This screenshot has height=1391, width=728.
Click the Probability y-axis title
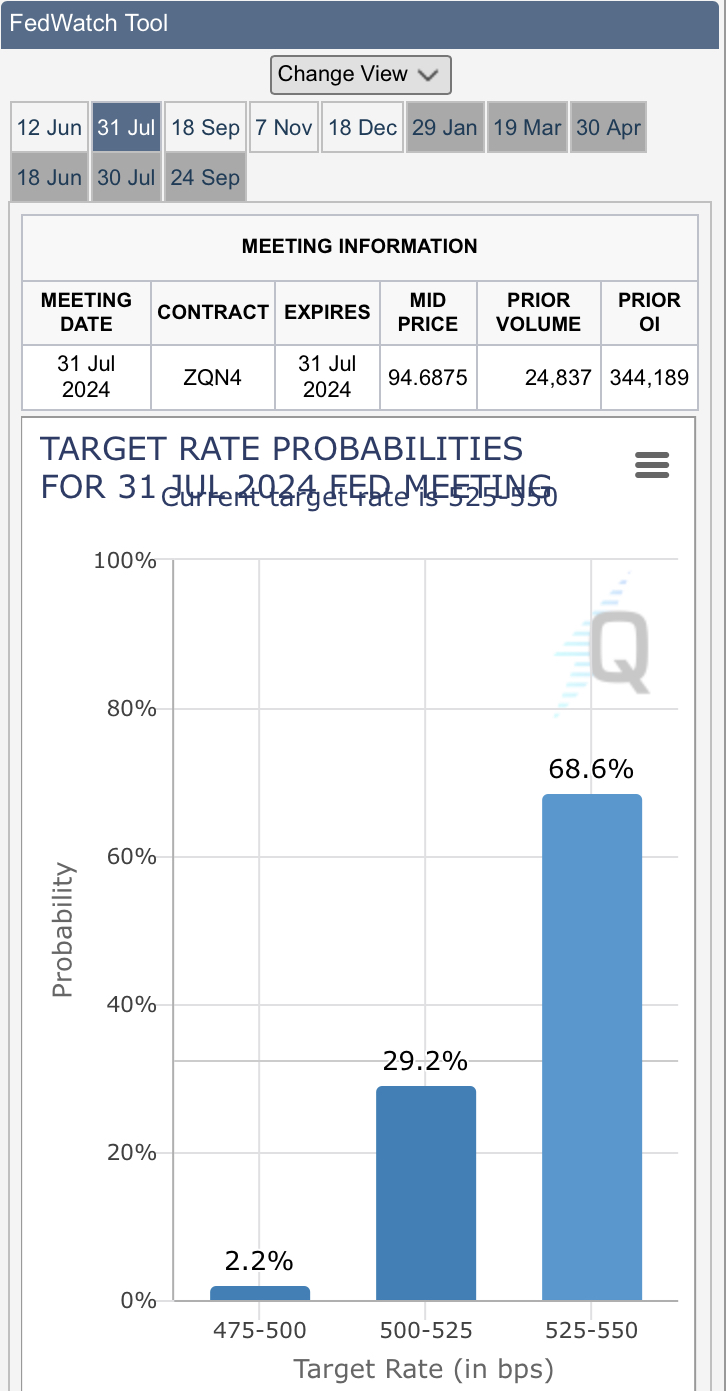coord(62,931)
